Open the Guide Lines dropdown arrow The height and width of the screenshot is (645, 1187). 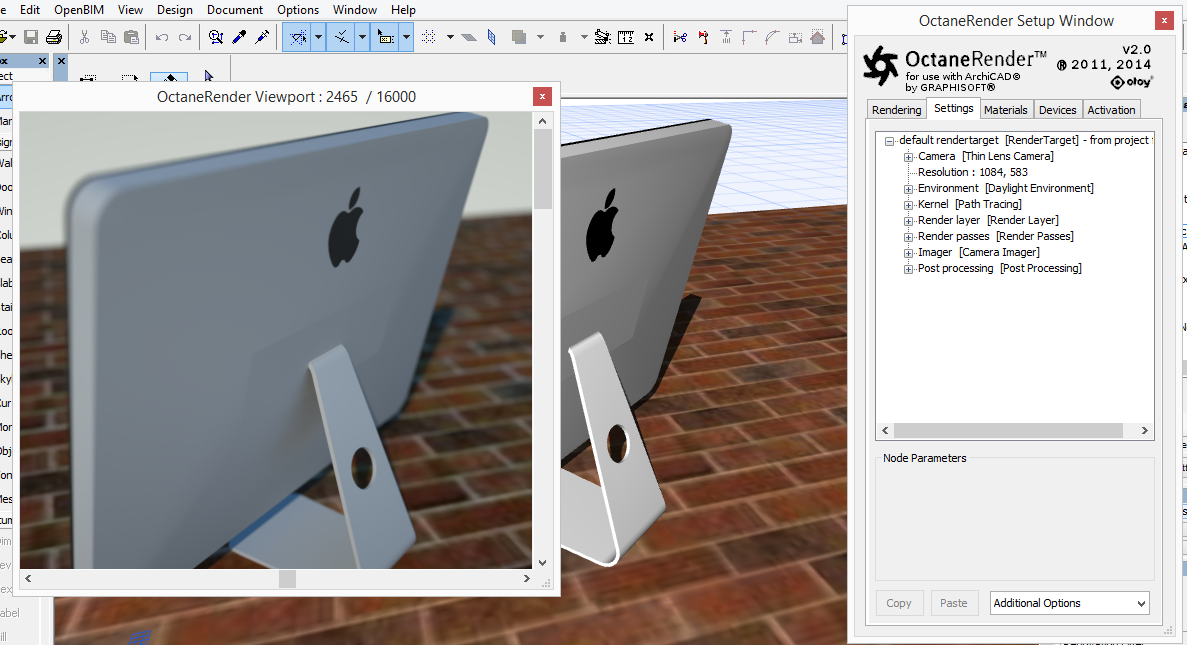[x=319, y=37]
